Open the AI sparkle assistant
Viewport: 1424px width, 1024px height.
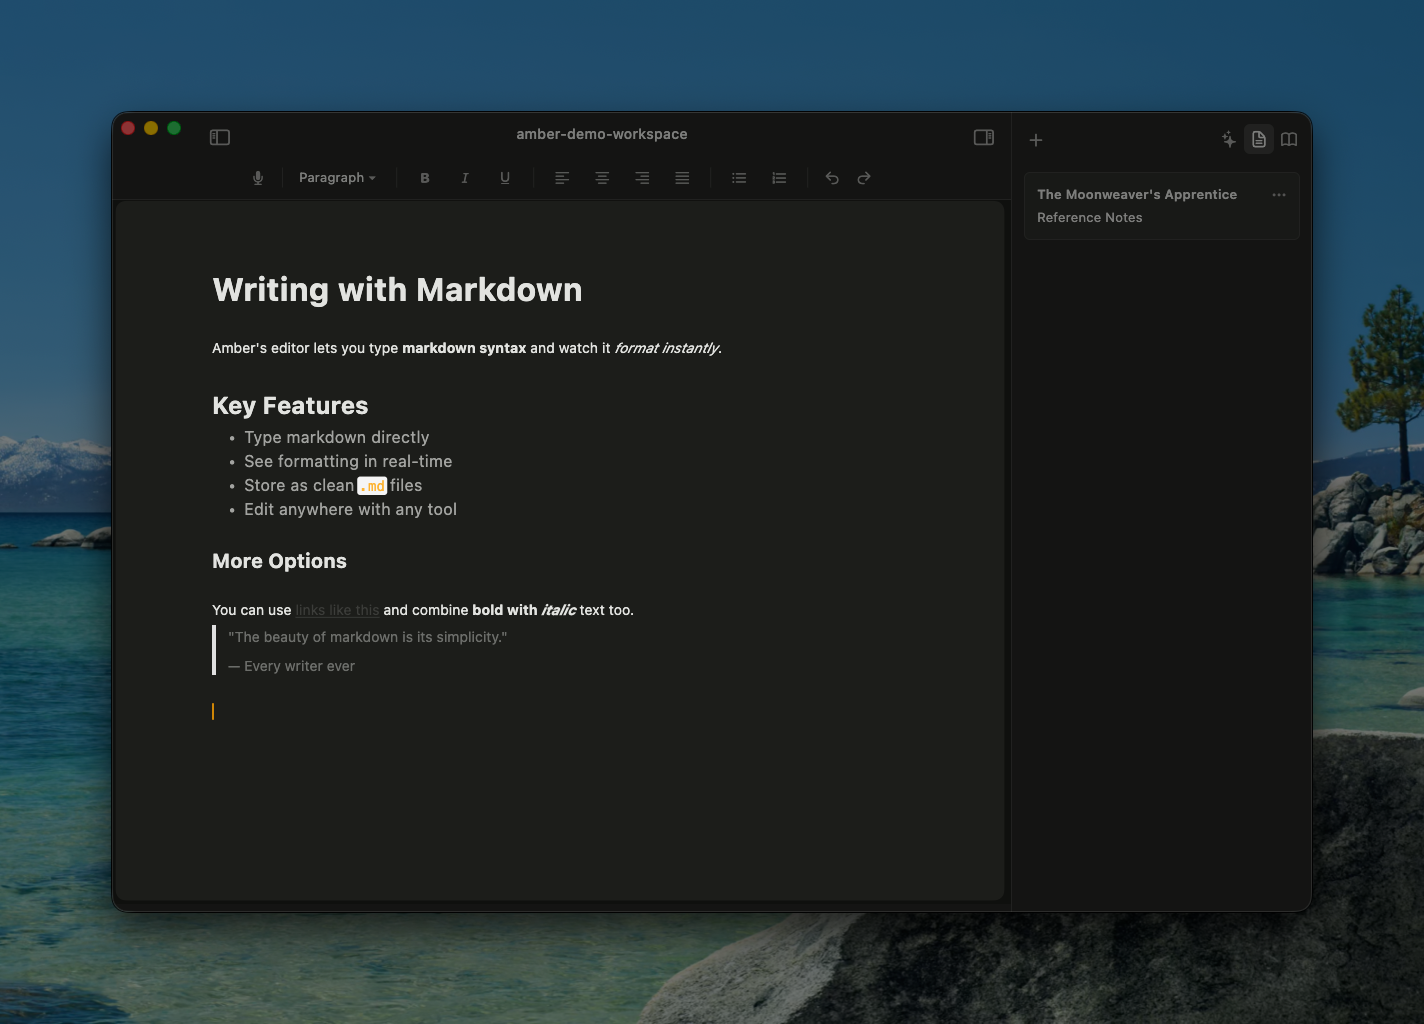(x=1228, y=140)
